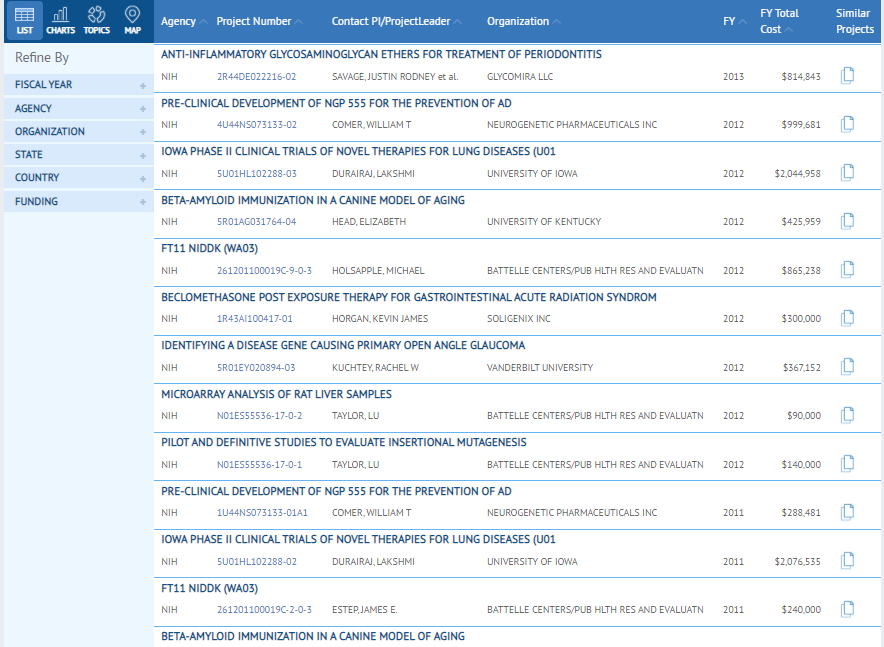Click organization University of Kentucky
The height and width of the screenshot is (647, 884).
pos(544,221)
